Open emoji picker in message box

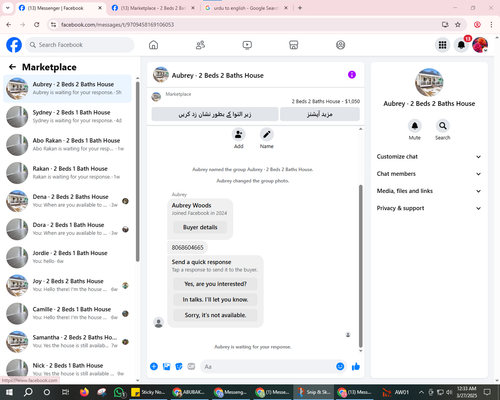coord(340,367)
